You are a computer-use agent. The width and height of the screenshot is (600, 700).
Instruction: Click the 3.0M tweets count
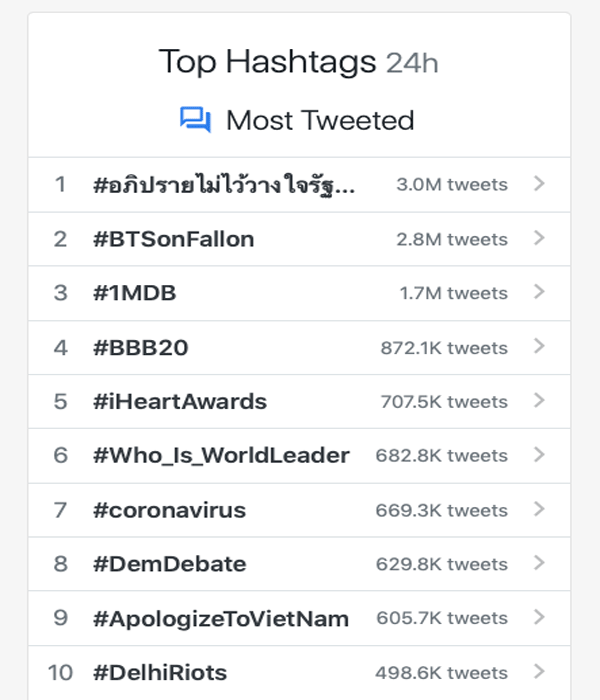click(452, 185)
